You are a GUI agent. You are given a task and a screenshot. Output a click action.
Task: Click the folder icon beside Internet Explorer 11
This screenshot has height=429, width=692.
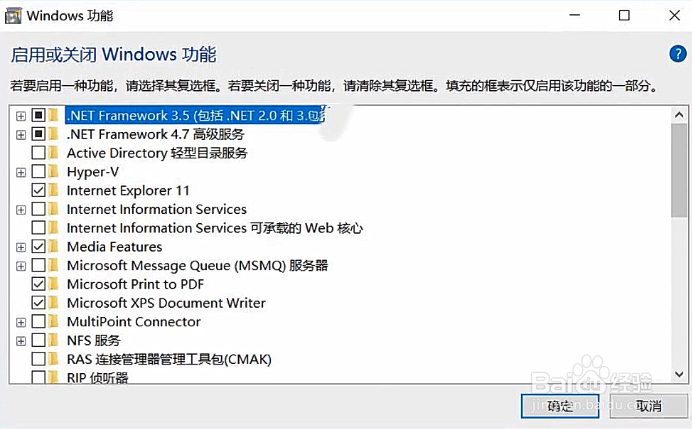(x=53, y=190)
